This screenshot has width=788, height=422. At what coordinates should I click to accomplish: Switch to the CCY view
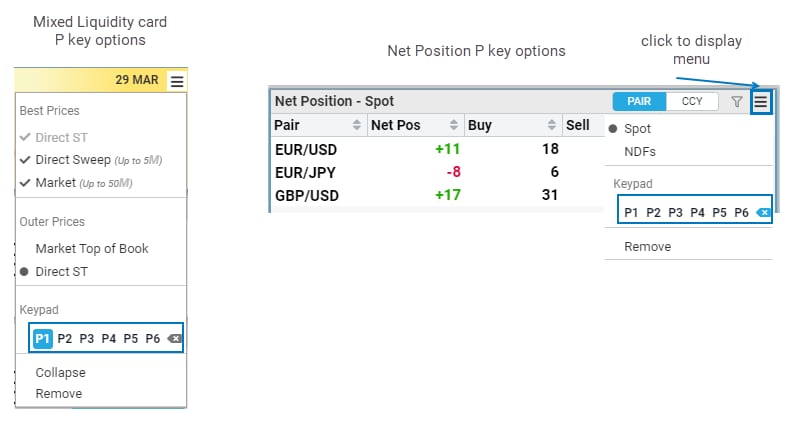pos(692,101)
